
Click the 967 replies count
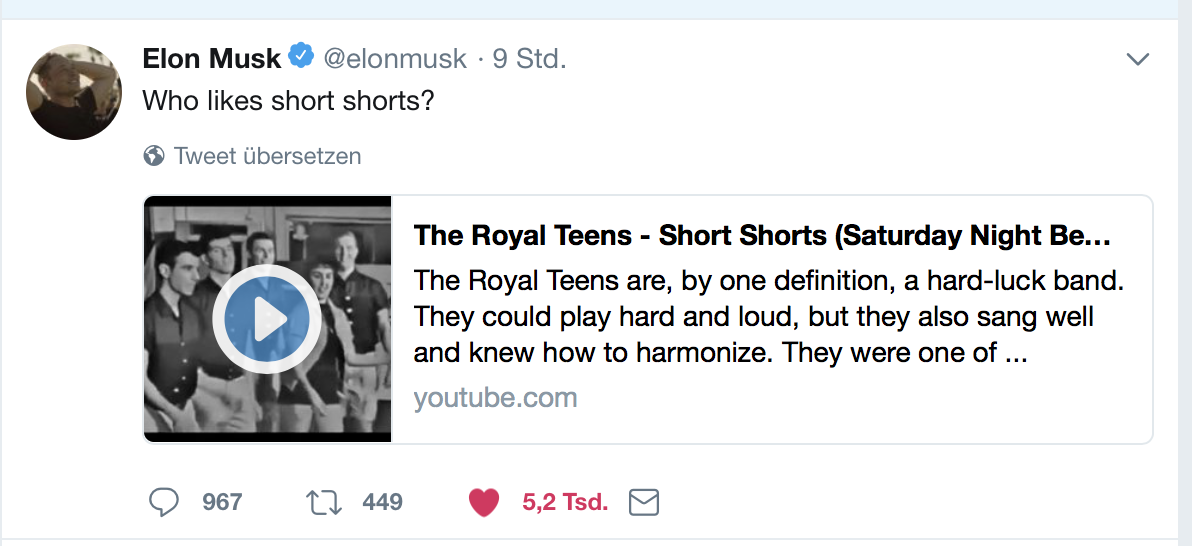click(222, 502)
